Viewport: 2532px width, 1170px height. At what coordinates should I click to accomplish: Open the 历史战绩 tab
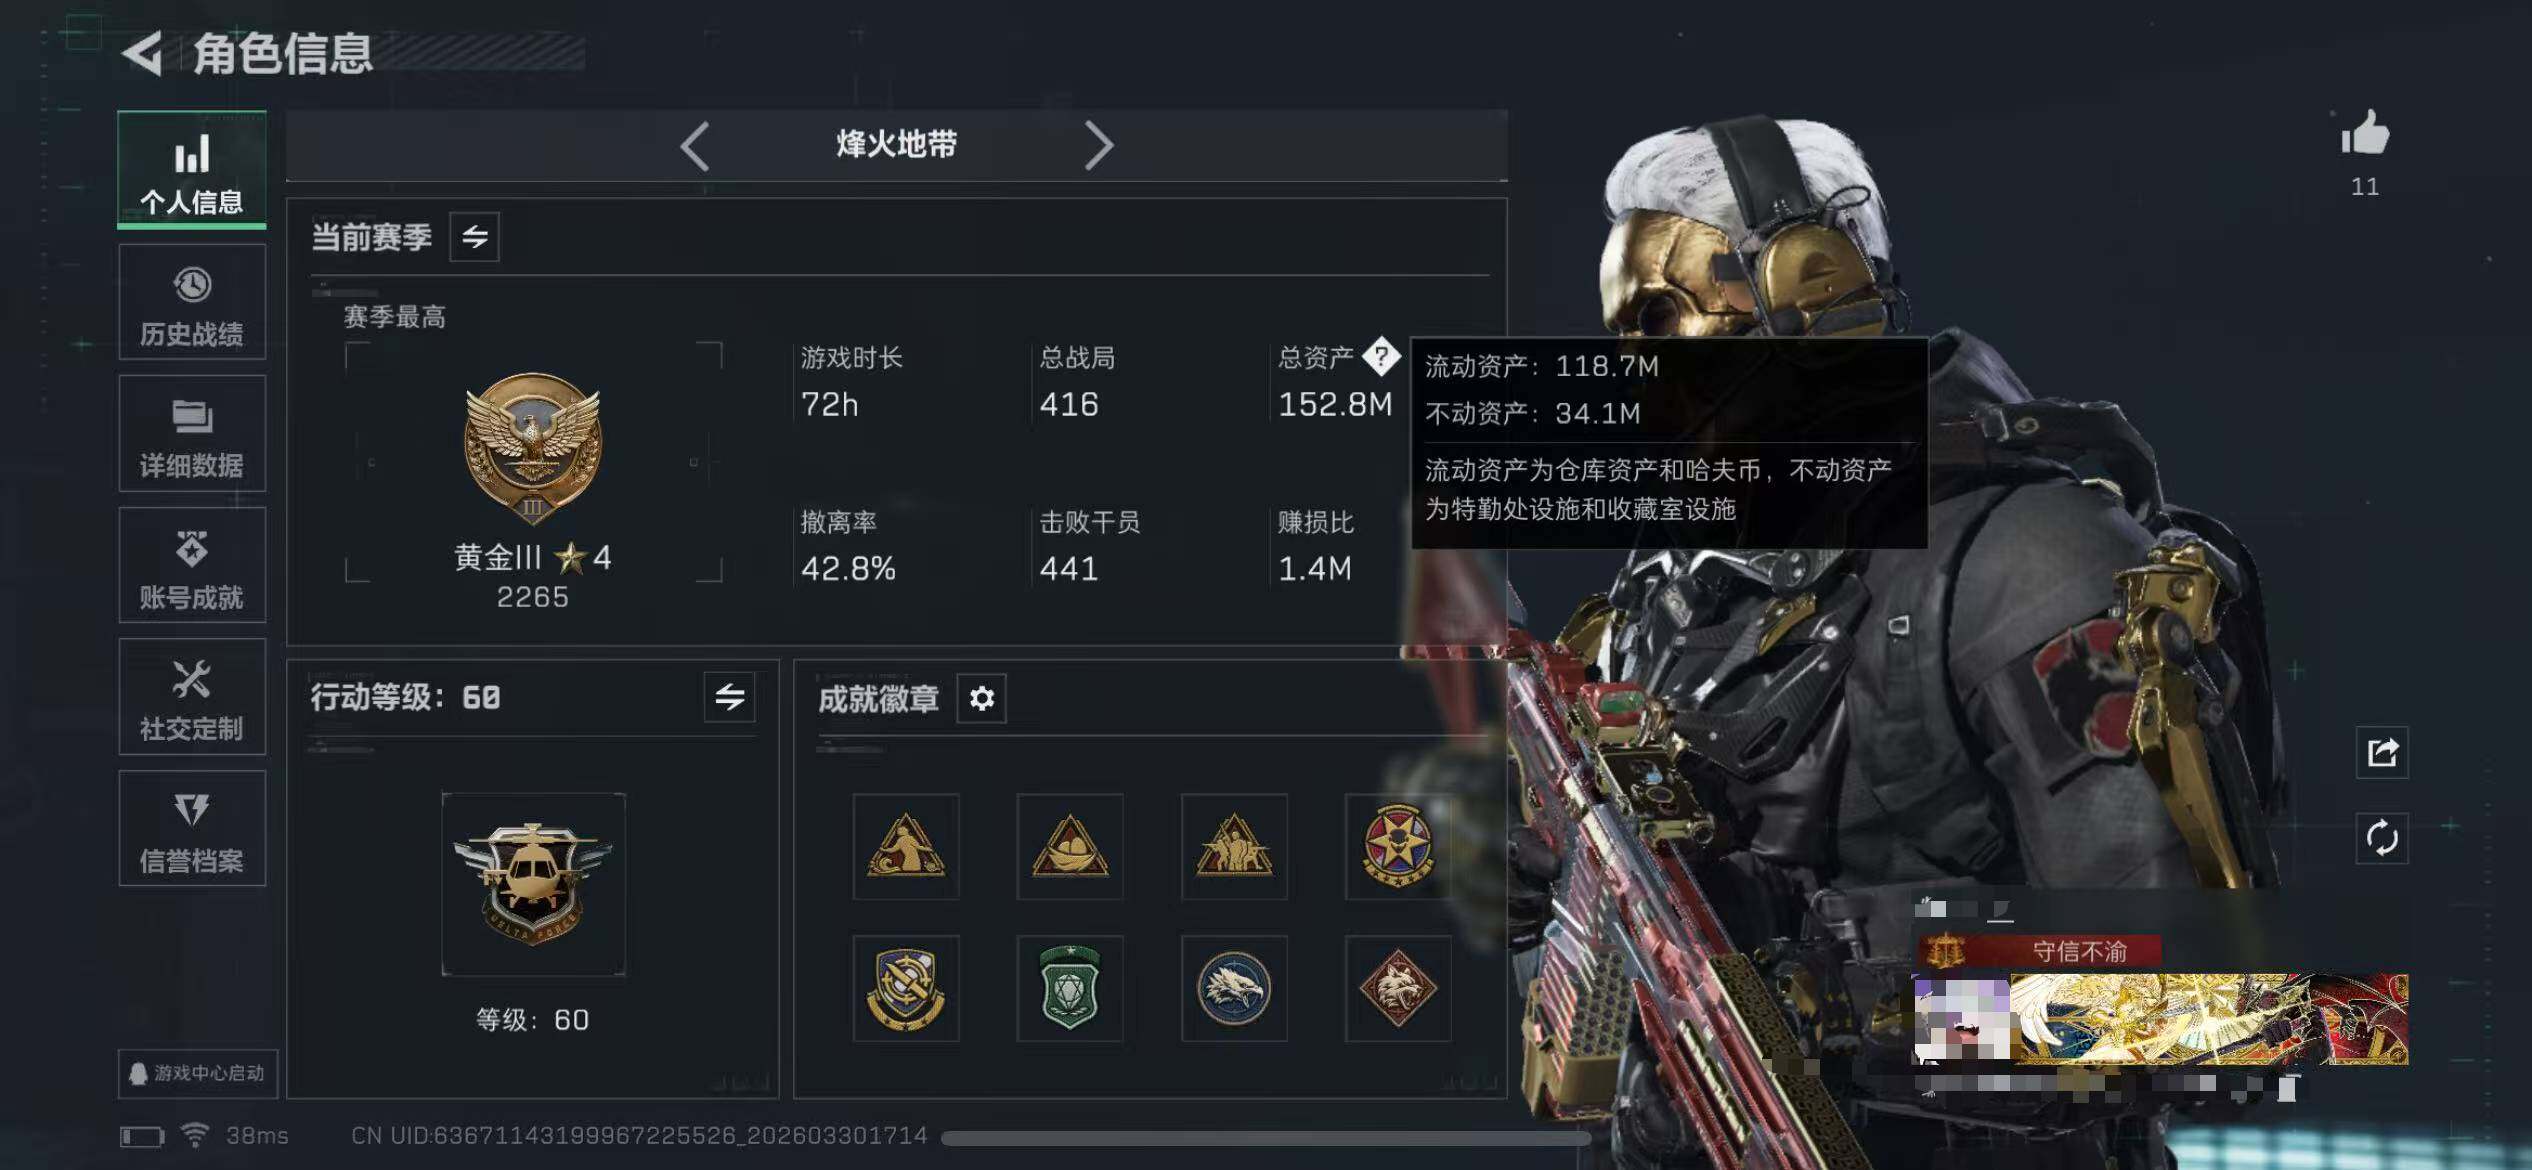(x=192, y=303)
